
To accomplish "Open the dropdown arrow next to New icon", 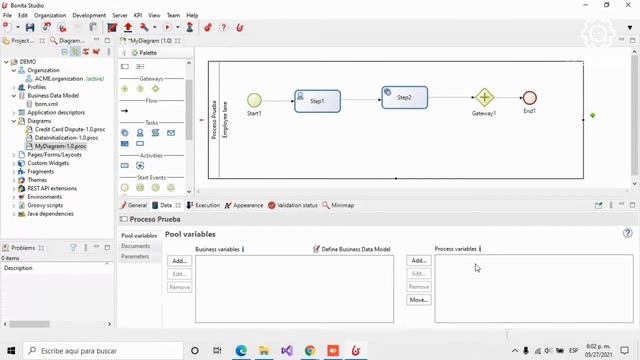I will 18,27.
